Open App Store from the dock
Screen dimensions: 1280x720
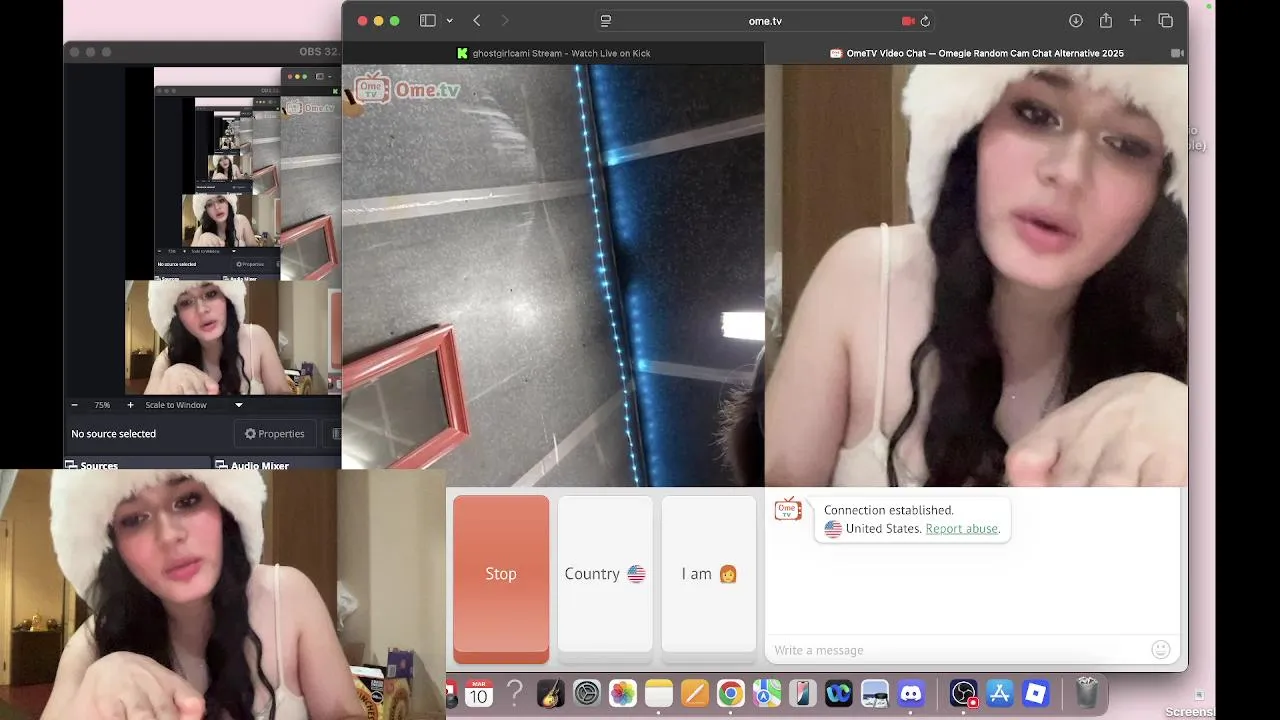(999, 692)
